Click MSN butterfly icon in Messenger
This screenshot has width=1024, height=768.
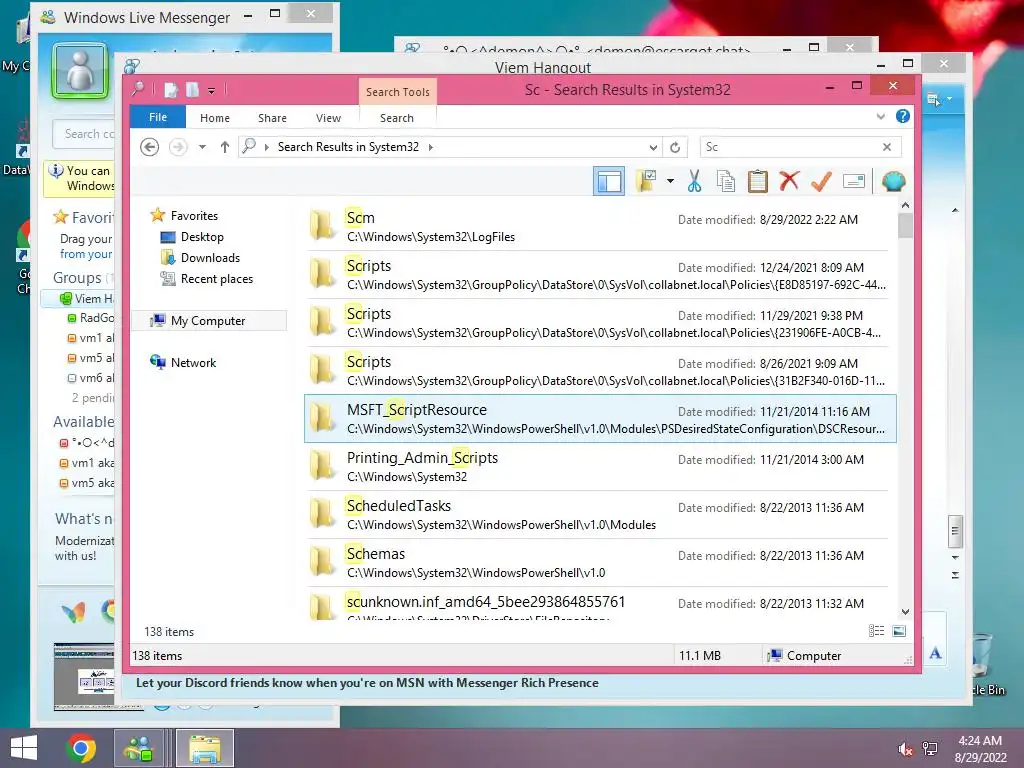click(73, 612)
